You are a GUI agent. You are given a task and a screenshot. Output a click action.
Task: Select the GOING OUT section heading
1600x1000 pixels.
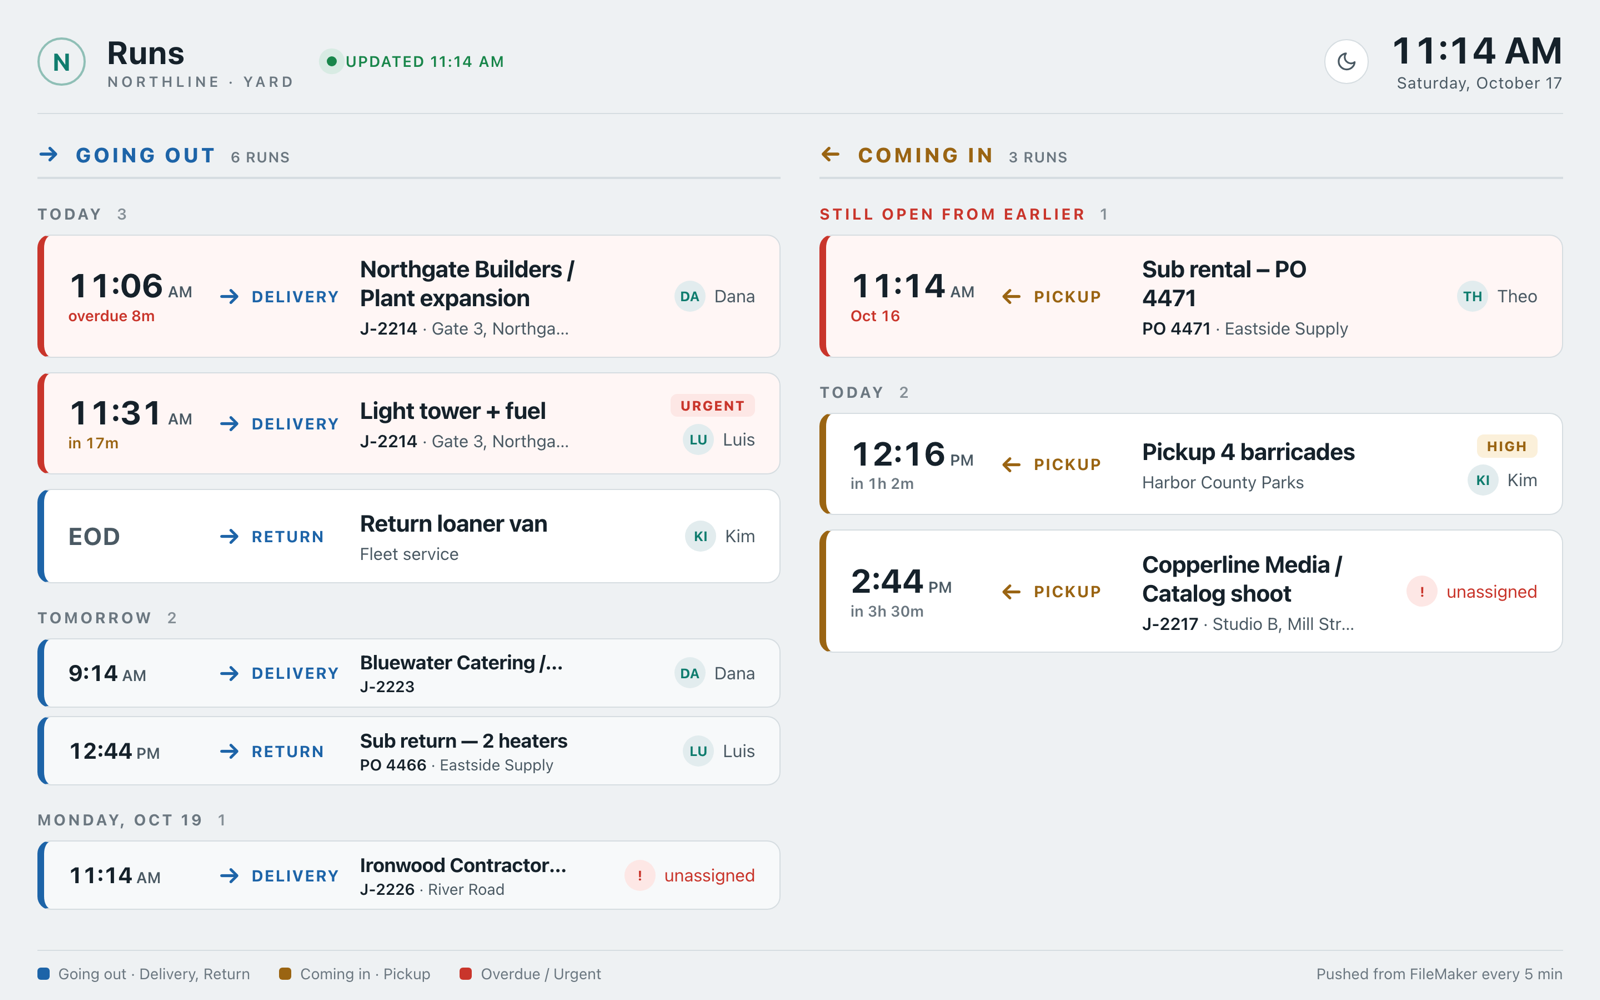pos(146,155)
